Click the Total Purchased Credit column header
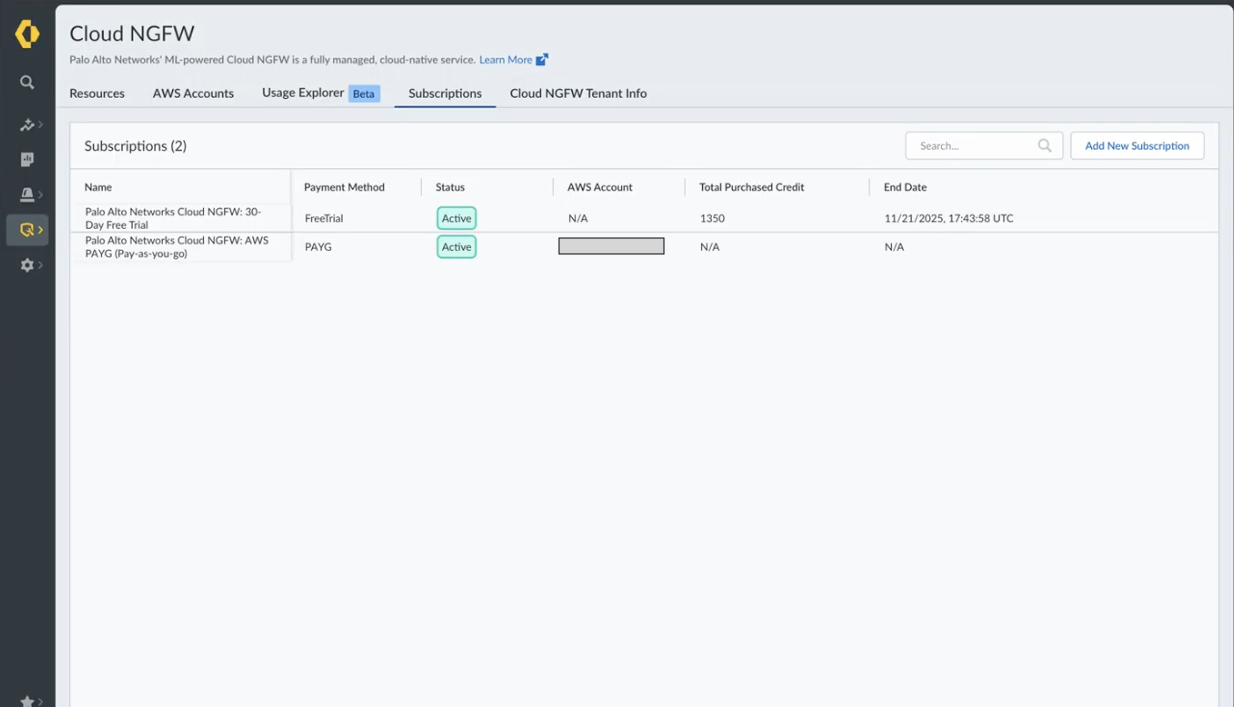The height and width of the screenshot is (707, 1234). coord(752,187)
